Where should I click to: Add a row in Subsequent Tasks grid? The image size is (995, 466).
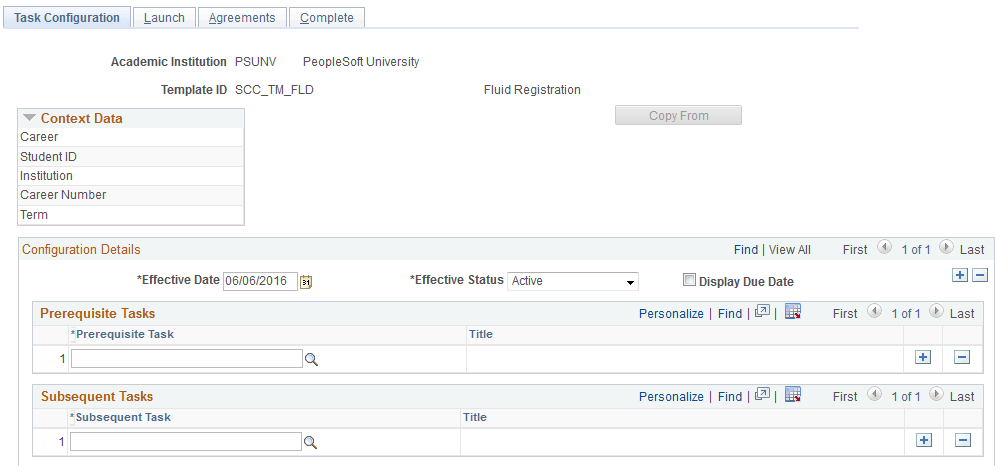[925, 440]
